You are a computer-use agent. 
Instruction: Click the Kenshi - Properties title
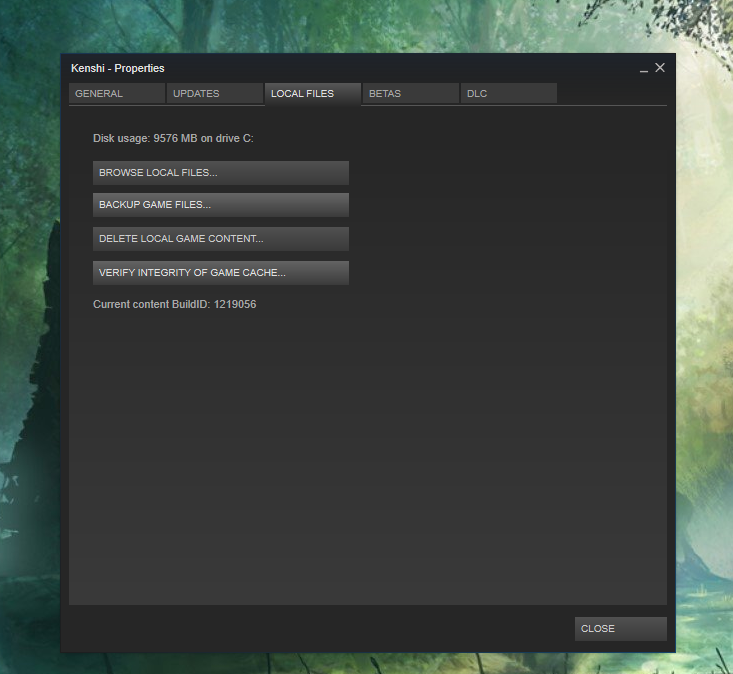click(x=118, y=68)
